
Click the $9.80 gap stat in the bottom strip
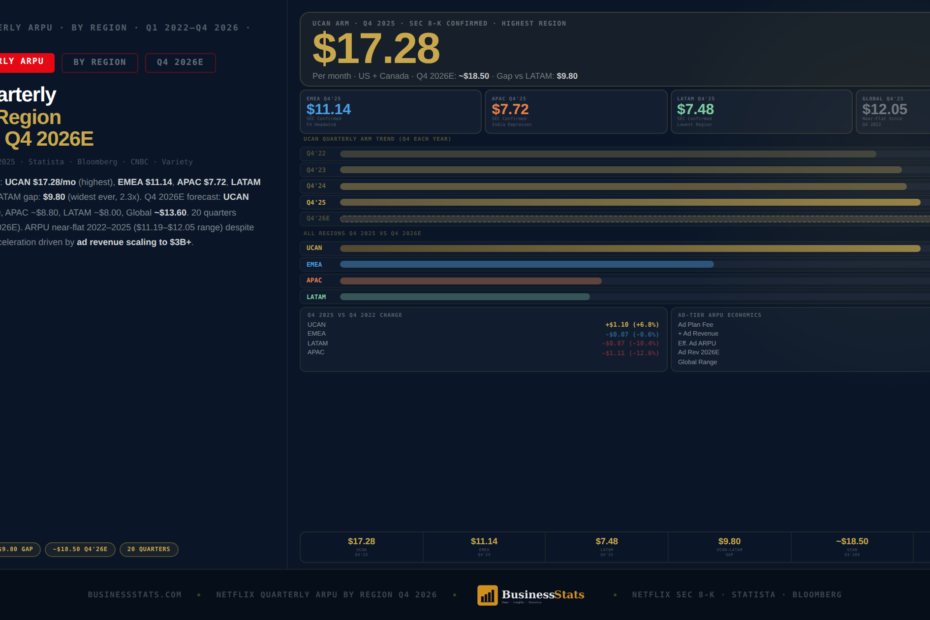pos(730,546)
